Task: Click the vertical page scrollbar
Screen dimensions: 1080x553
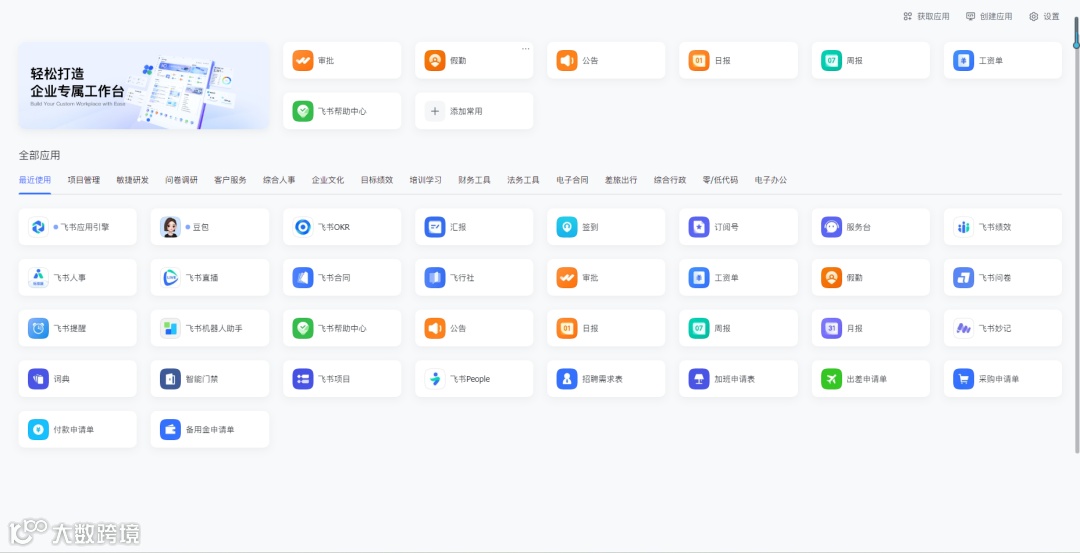Action: 1077,234
